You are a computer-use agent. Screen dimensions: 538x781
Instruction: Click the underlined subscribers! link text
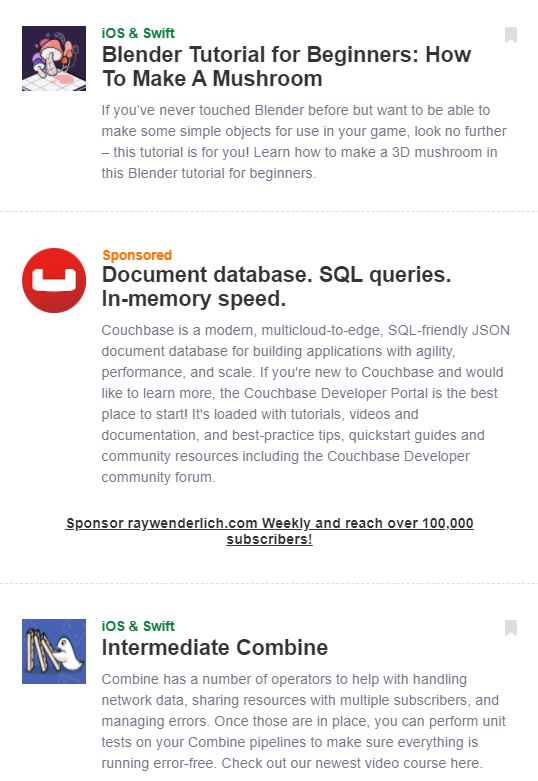[269, 539]
